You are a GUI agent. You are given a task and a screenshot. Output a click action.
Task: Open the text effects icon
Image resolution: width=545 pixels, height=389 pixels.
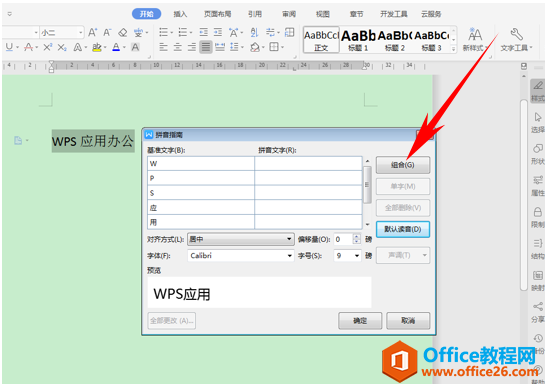78,47
